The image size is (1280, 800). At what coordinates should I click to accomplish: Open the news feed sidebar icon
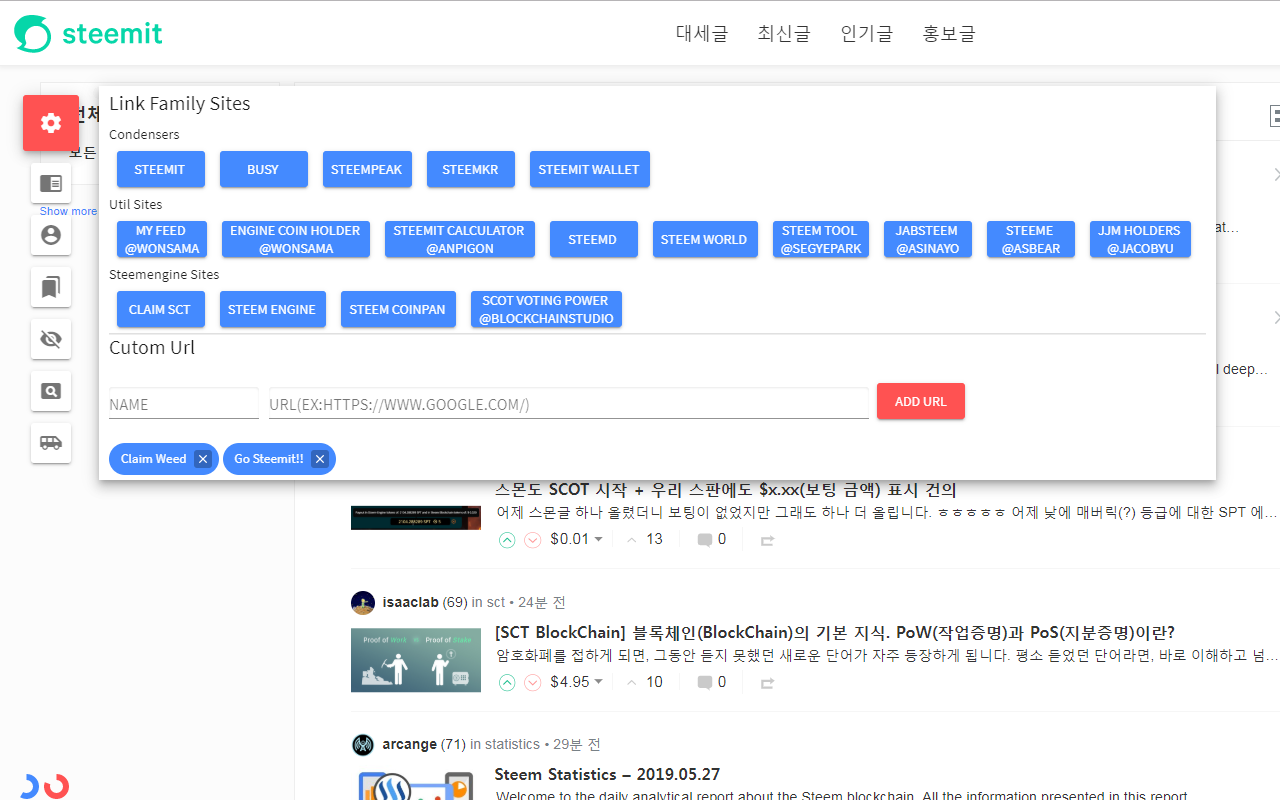pos(51,183)
